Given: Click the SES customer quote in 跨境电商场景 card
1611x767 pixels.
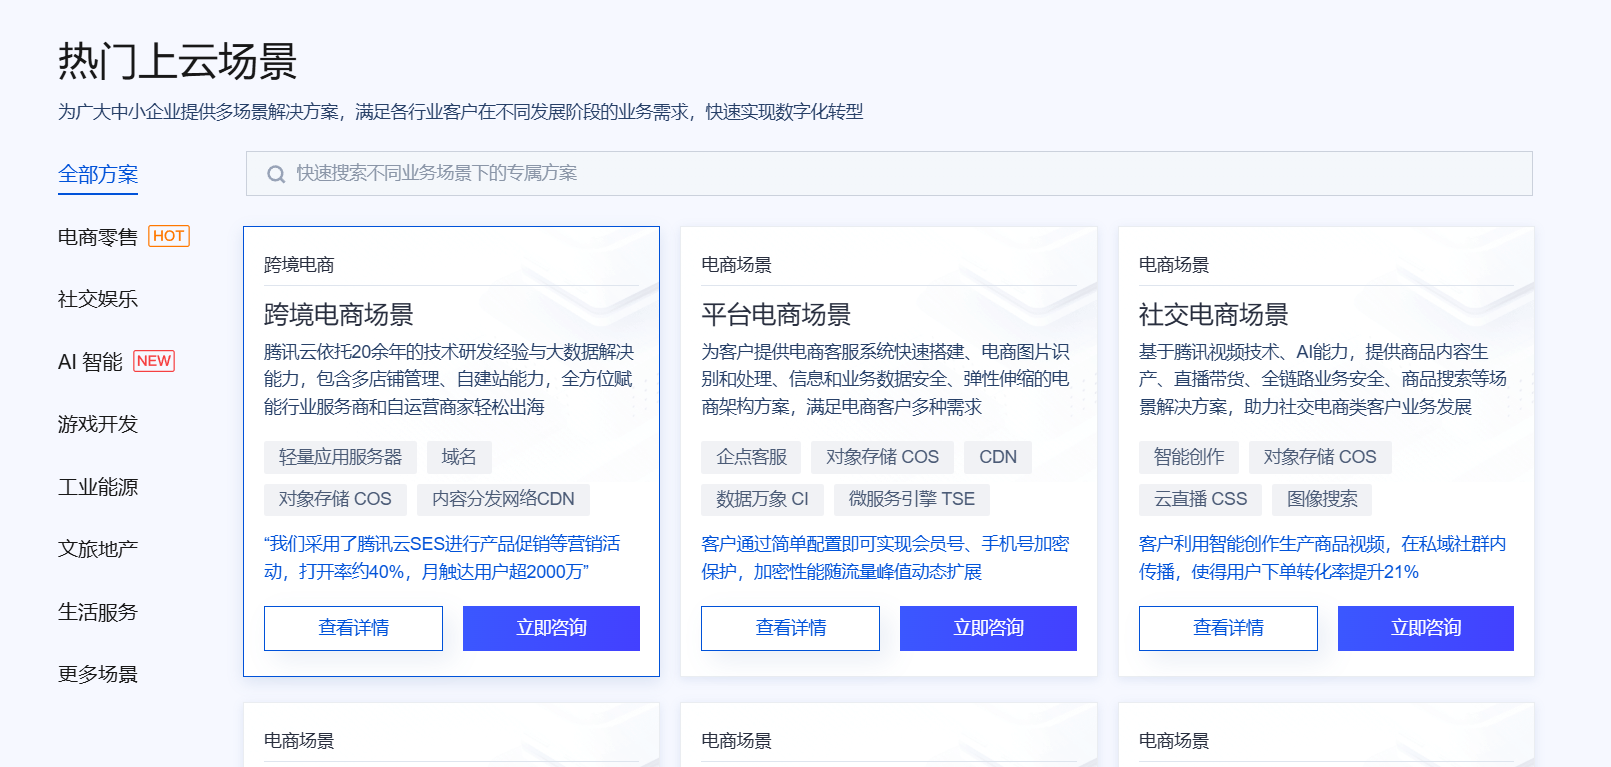Looking at the screenshot, I should point(442,558).
